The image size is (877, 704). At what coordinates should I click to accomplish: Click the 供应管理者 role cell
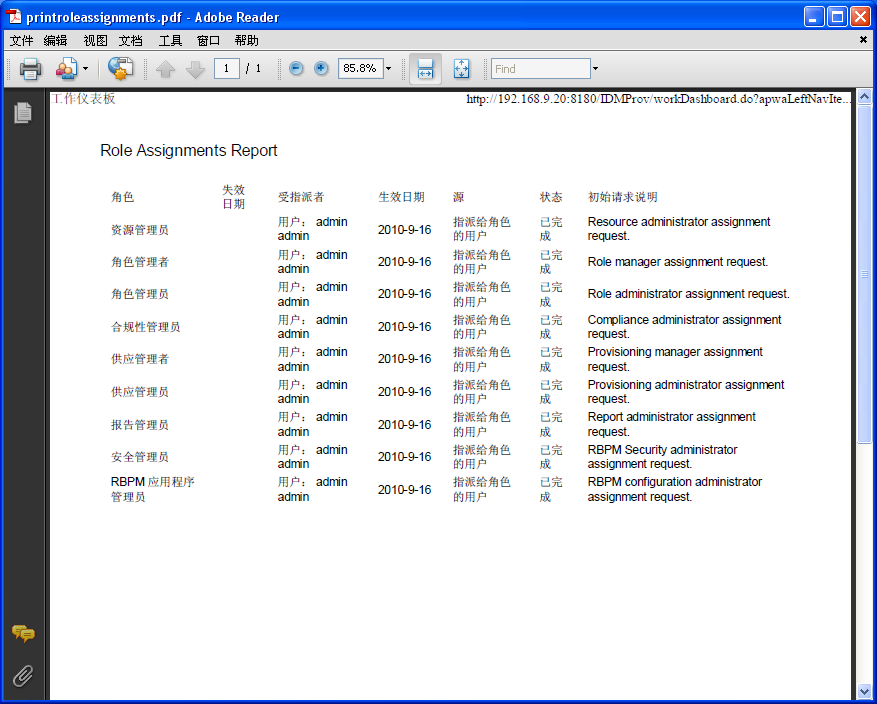point(140,358)
